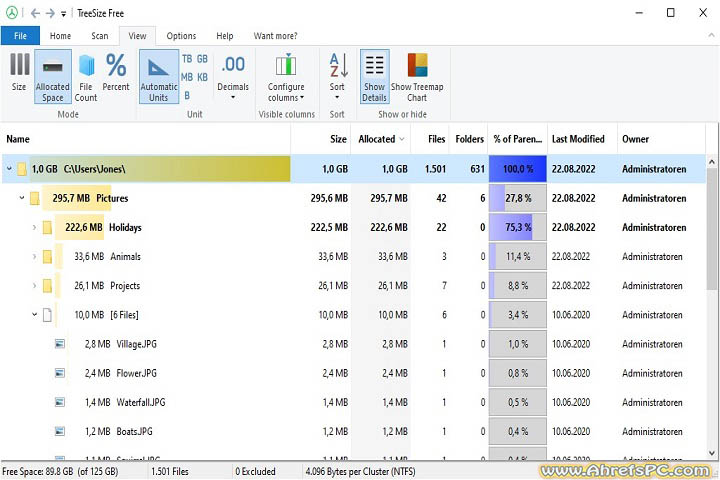Screen dimensions: 720x480
Task: Click '0 Excluded' in the status bar
Action: click(255, 472)
